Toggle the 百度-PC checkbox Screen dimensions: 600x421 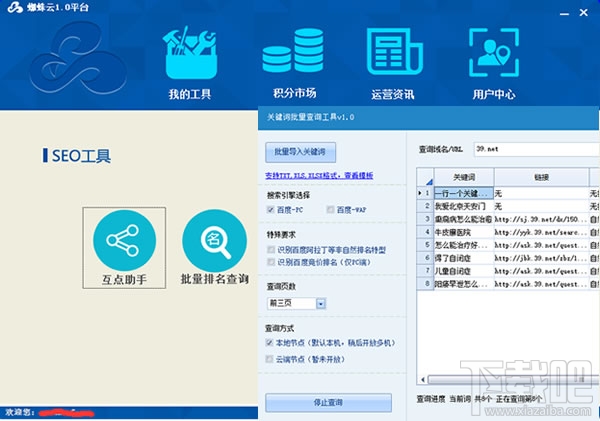pos(271,209)
